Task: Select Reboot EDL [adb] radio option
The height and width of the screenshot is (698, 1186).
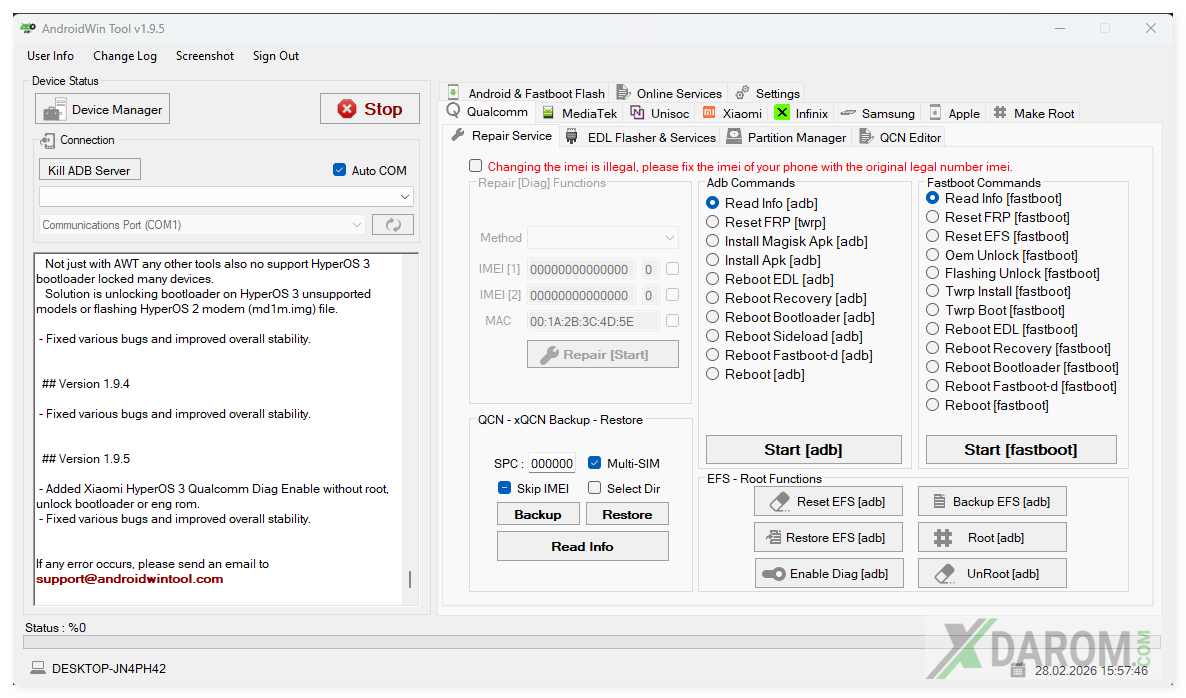Action: click(713, 279)
